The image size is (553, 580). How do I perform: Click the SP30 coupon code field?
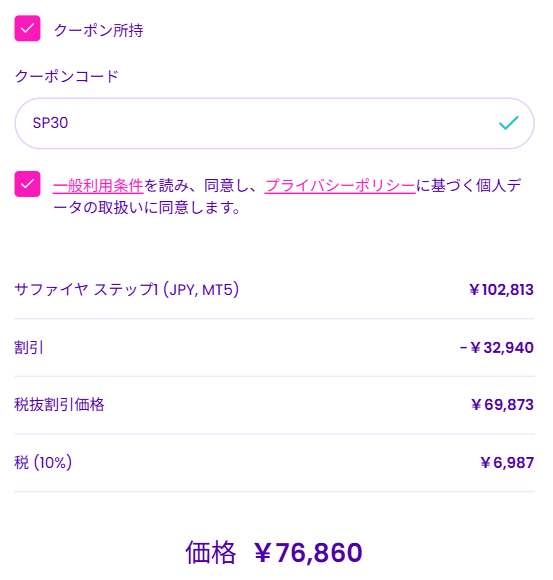[274, 123]
